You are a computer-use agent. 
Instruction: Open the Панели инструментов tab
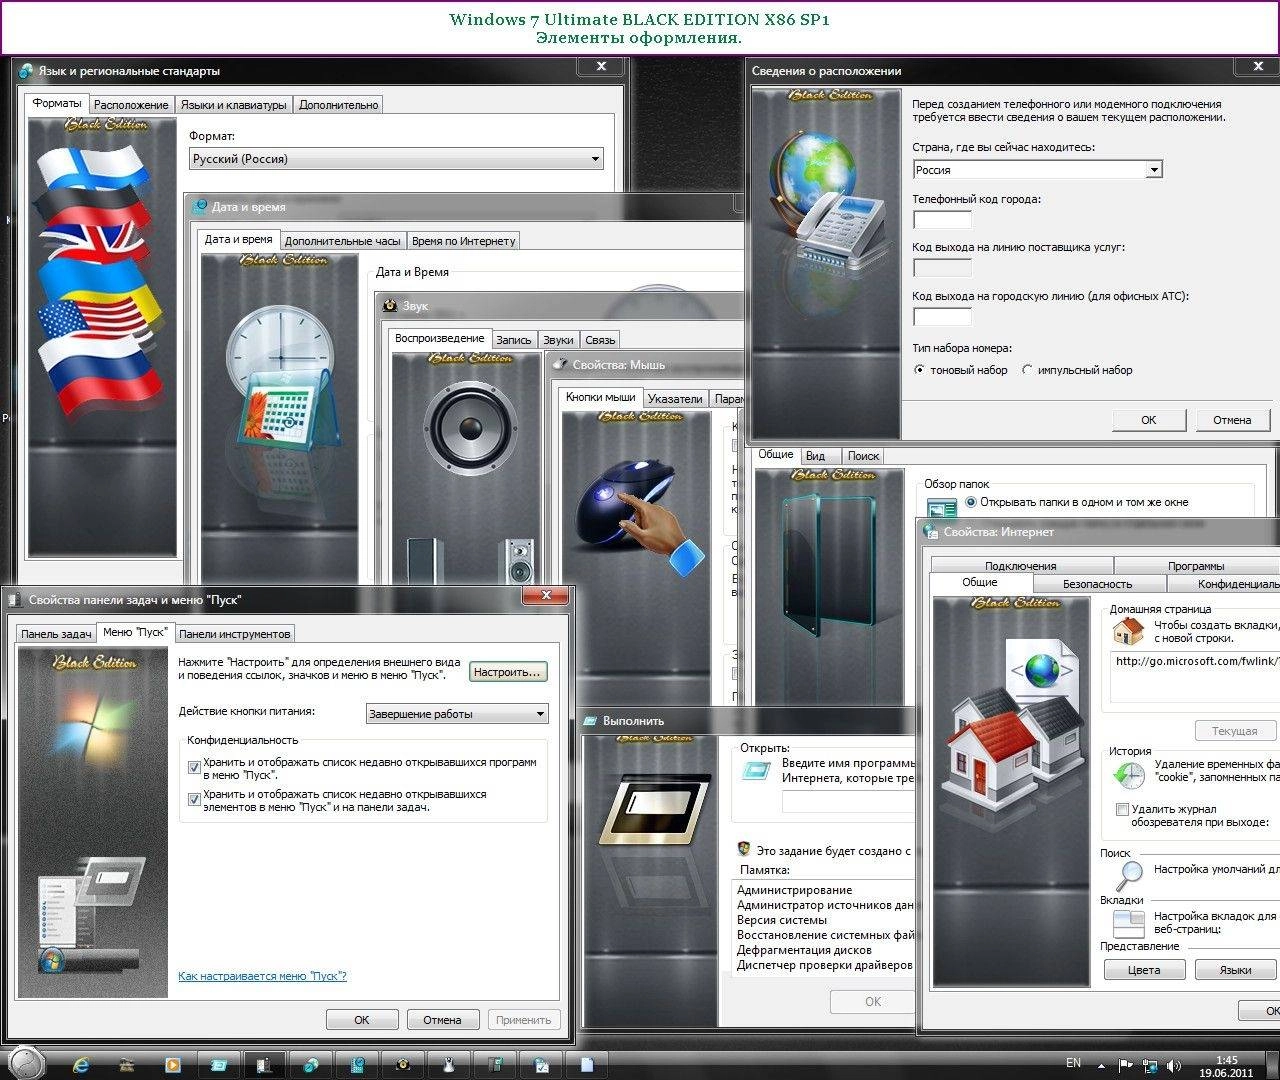click(235, 634)
